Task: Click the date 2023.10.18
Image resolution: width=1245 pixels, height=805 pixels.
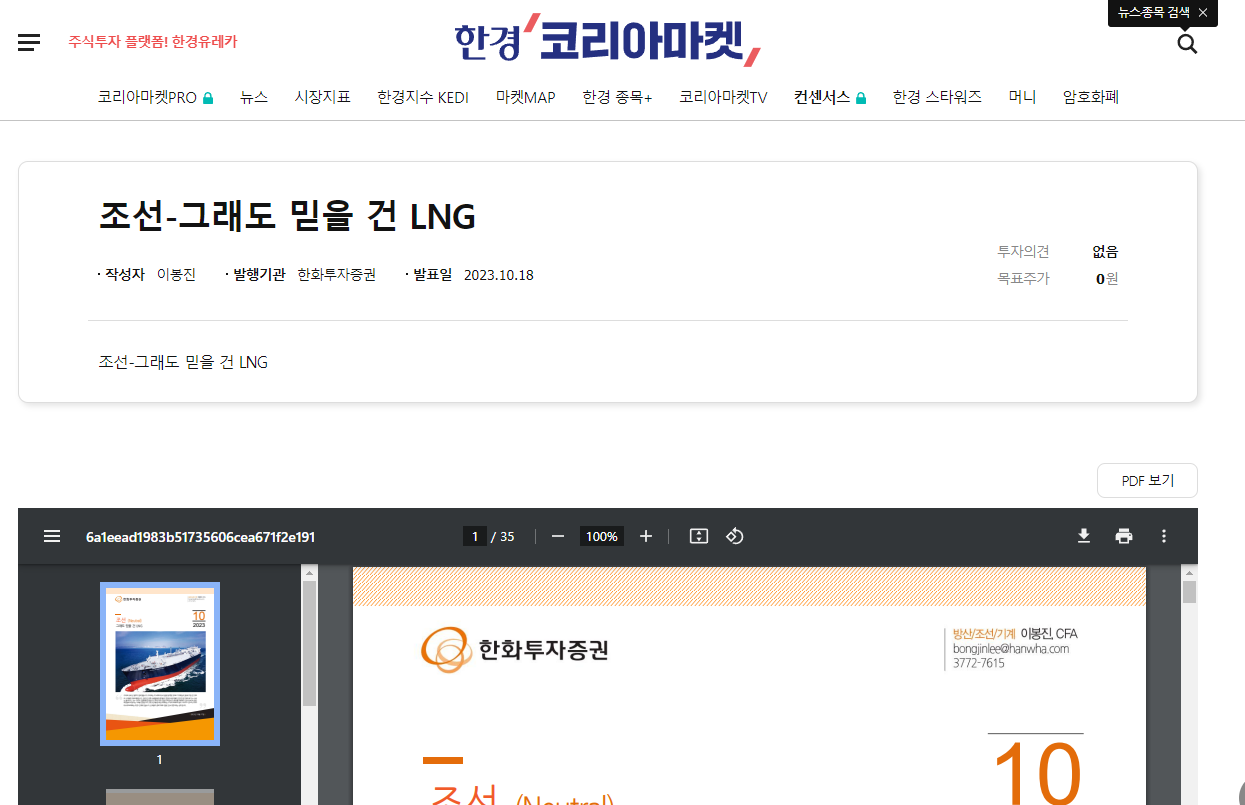Action: tap(499, 275)
